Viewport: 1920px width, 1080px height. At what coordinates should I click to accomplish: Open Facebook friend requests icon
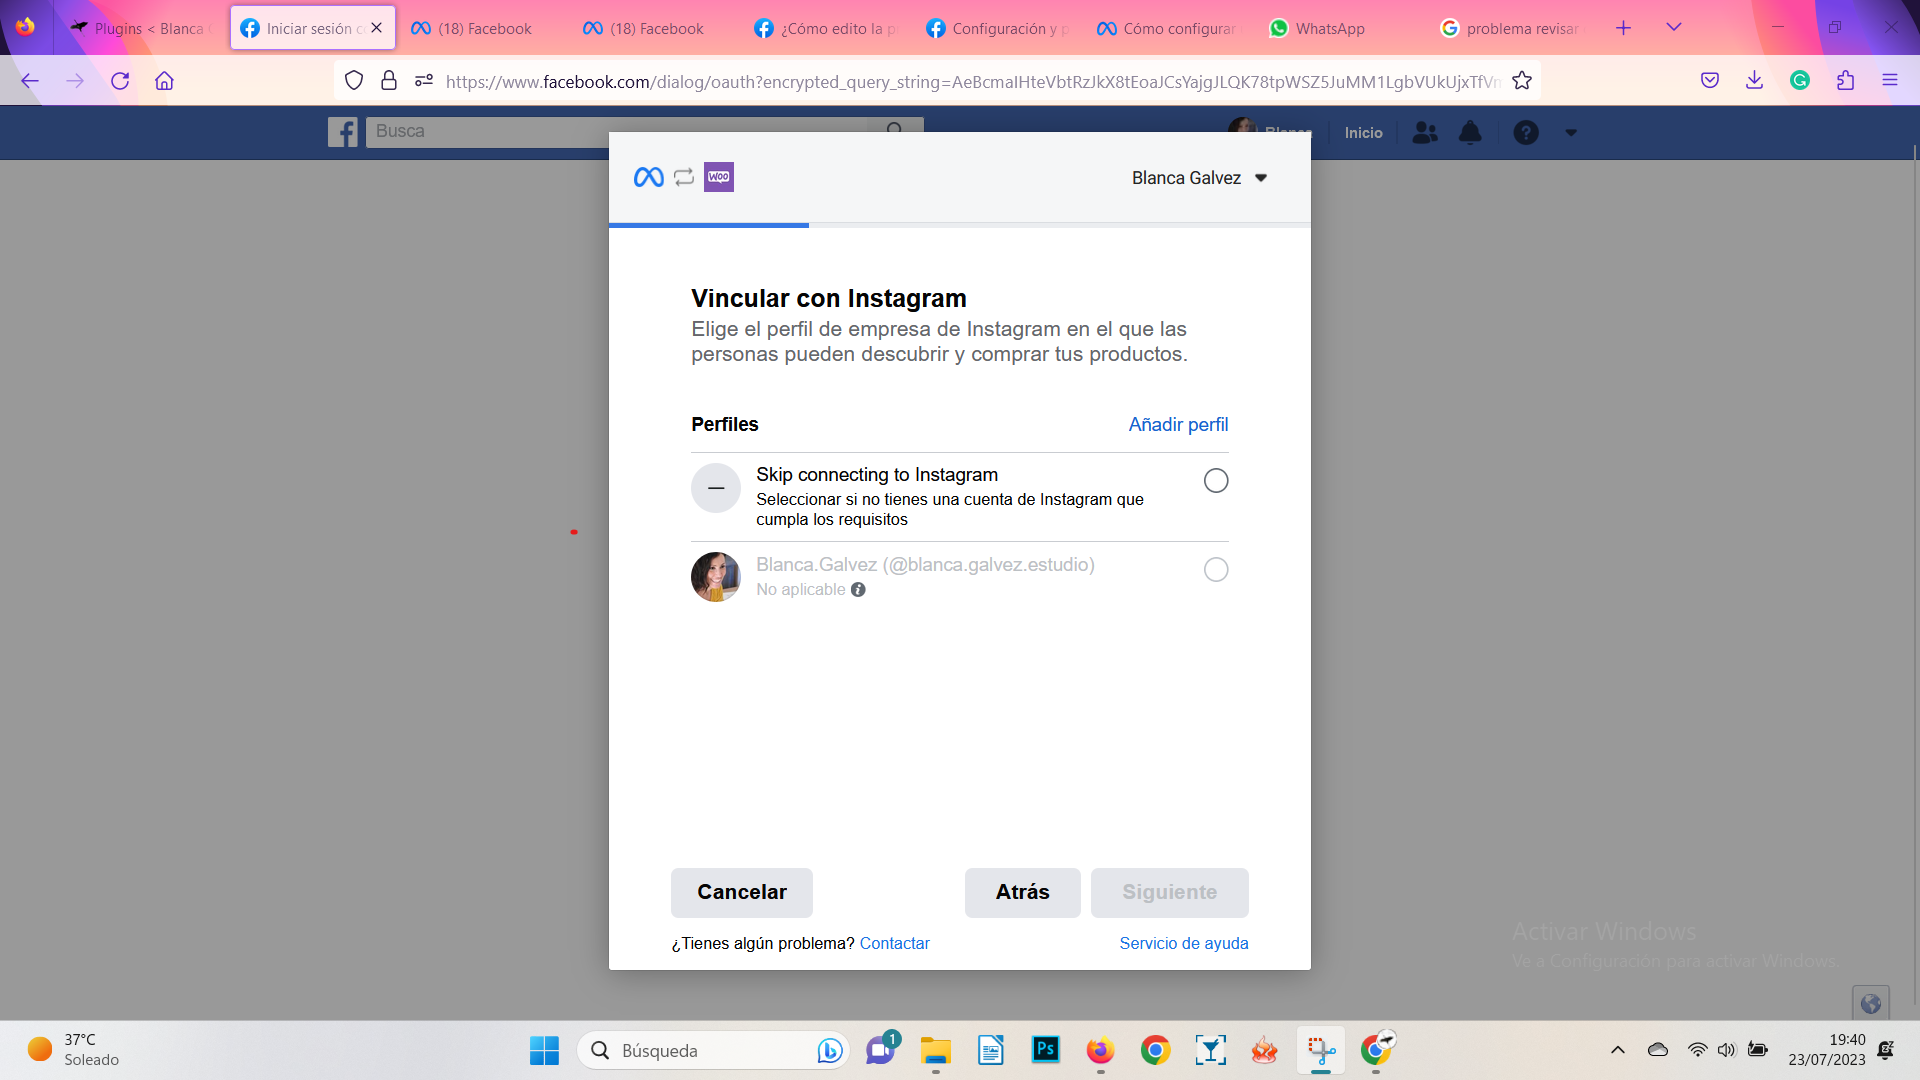(1425, 132)
